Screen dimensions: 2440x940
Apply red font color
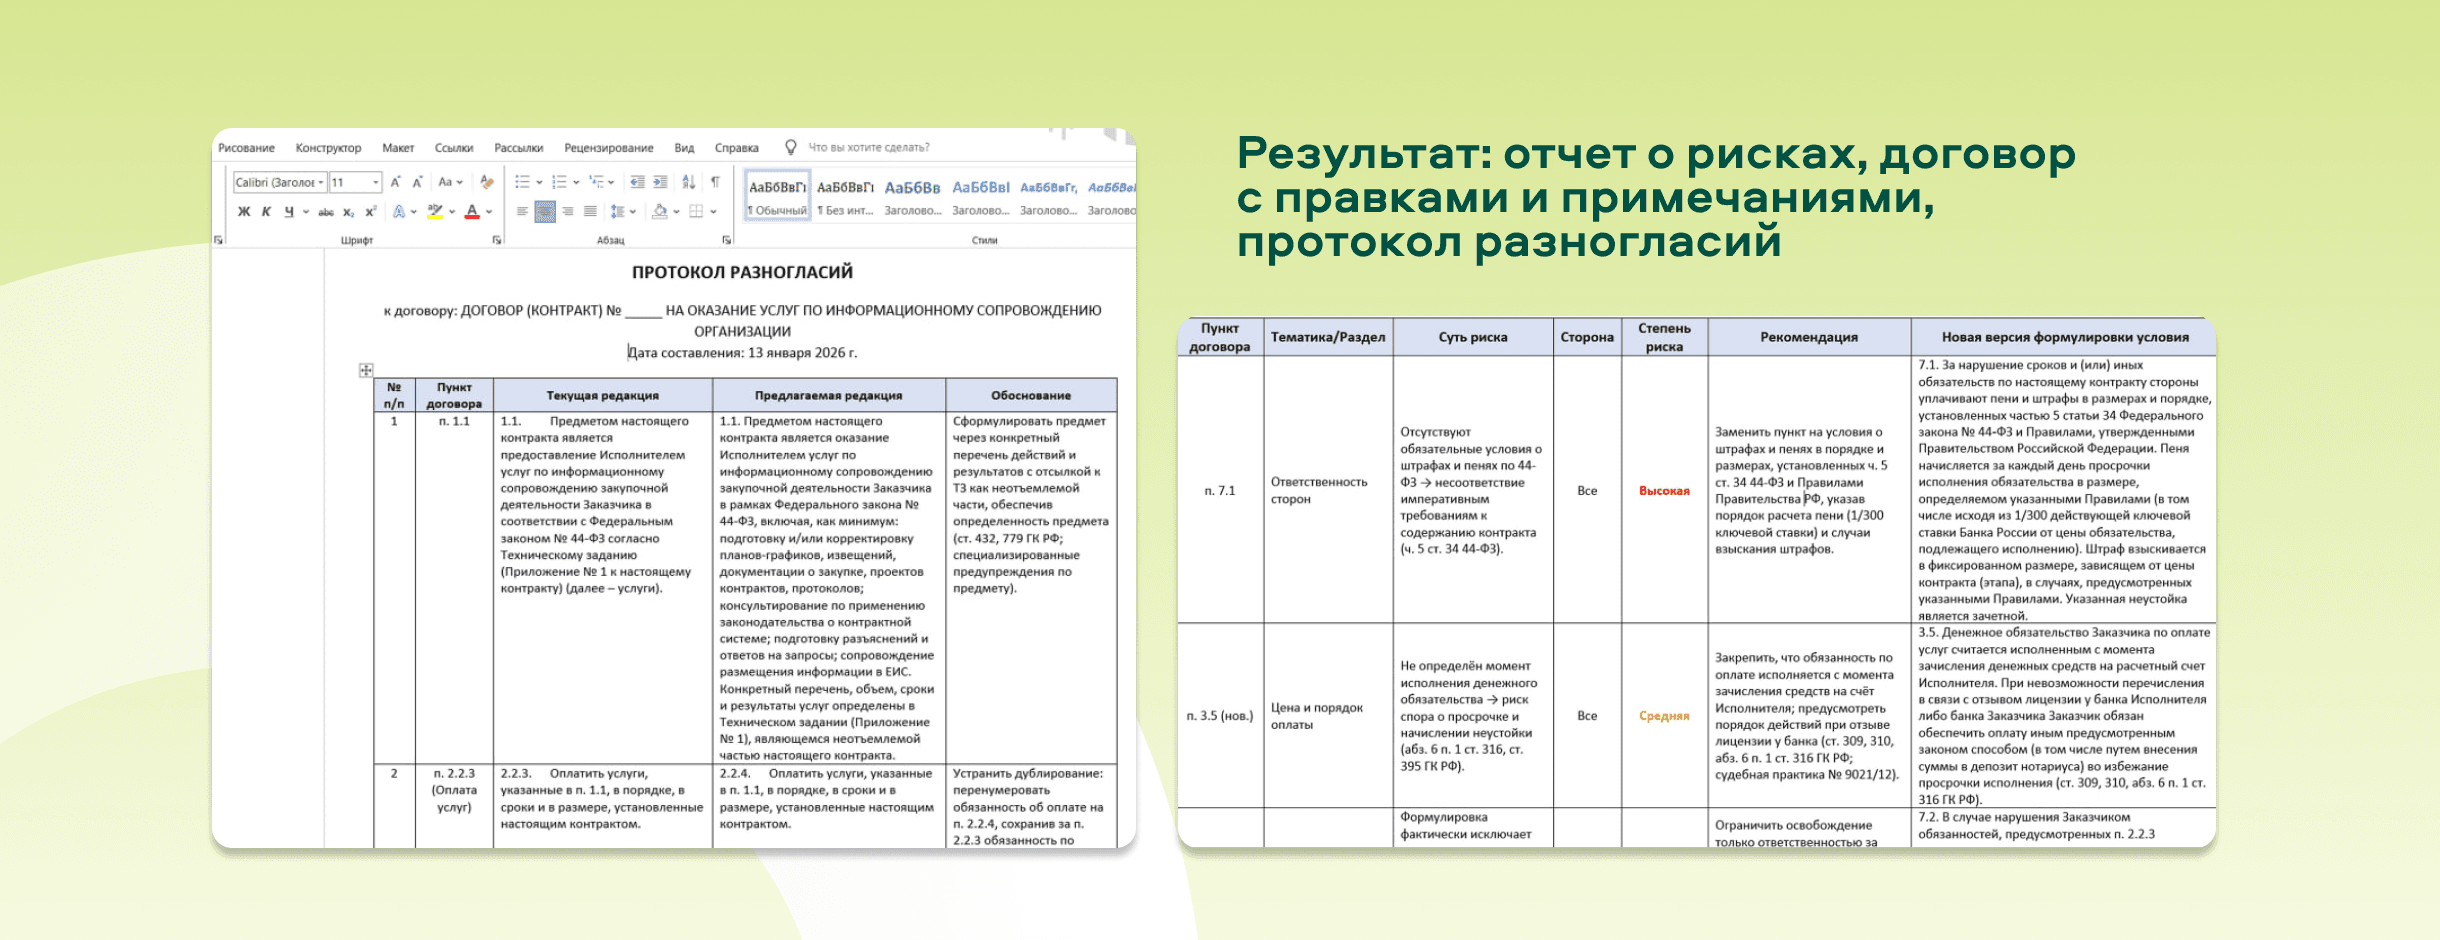pos(473,212)
